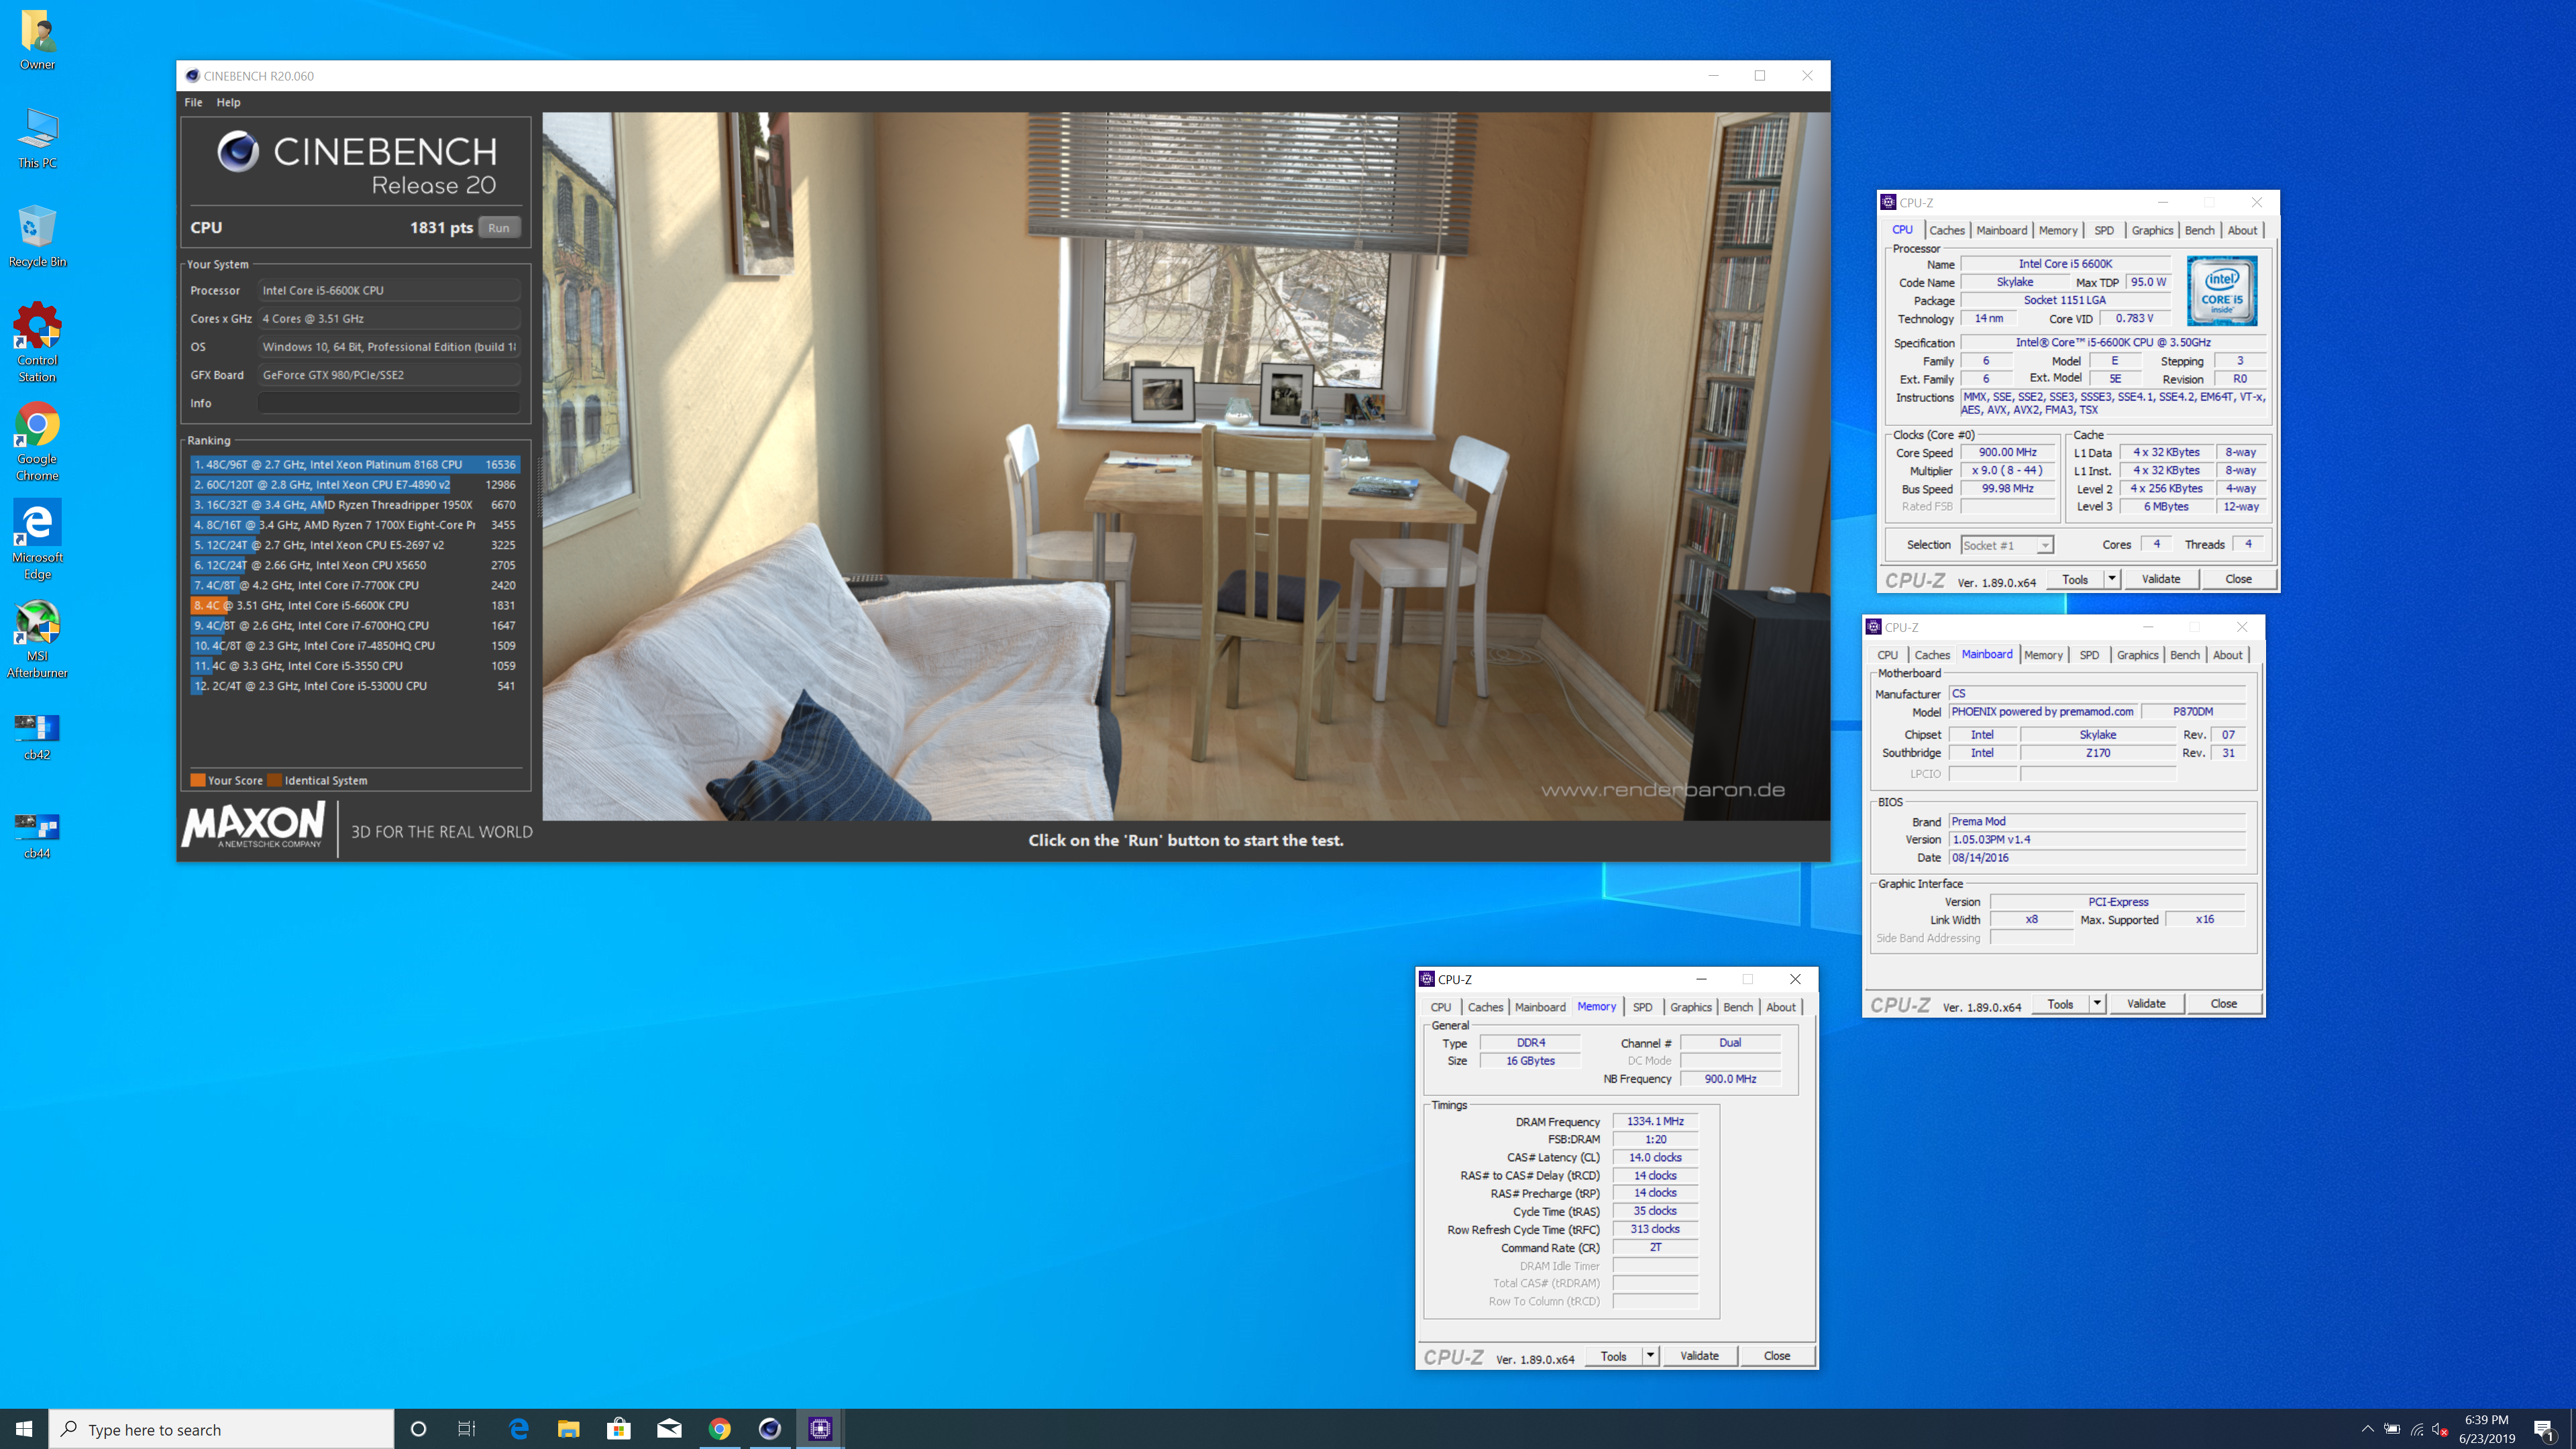
Task: Open the Socket #1 selection dropdown
Action: pos(2007,545)
